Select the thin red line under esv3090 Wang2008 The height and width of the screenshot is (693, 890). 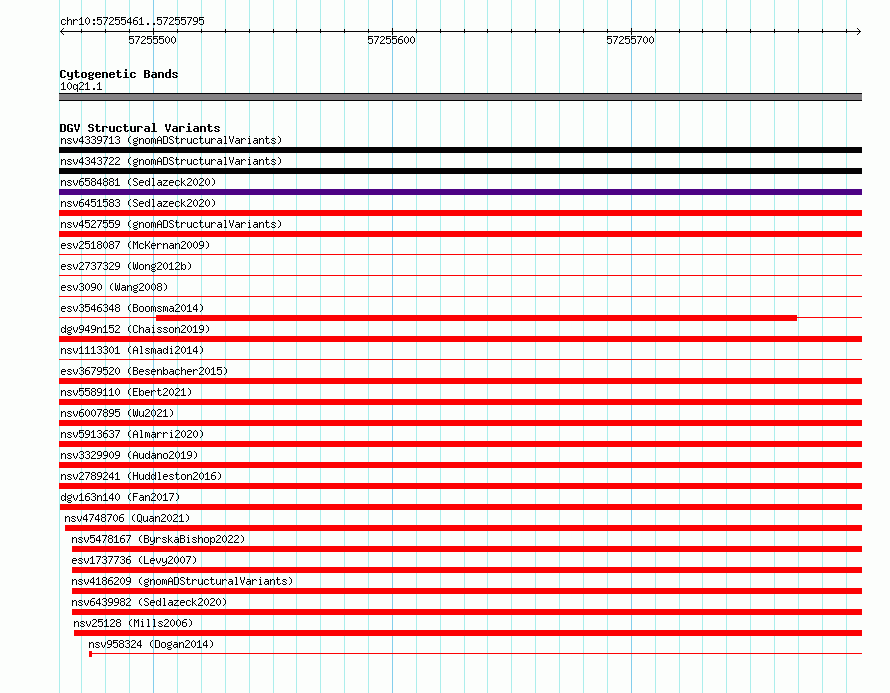pos(460,296)
